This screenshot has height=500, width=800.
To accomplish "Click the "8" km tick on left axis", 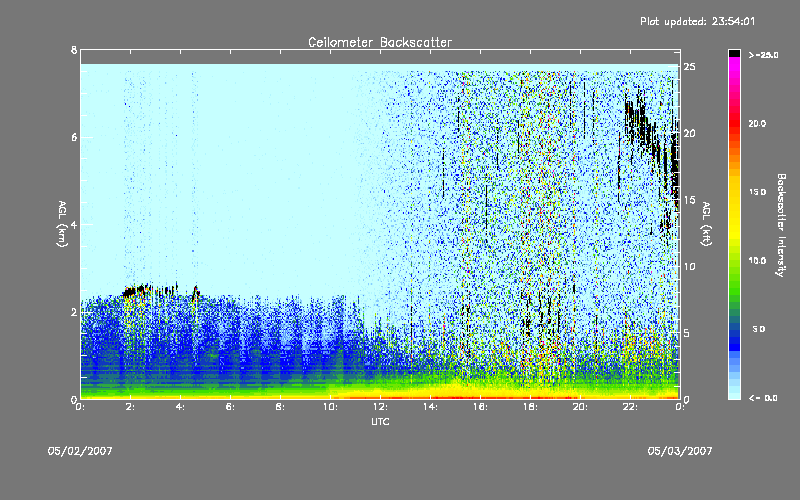I will tap(74, 50).
